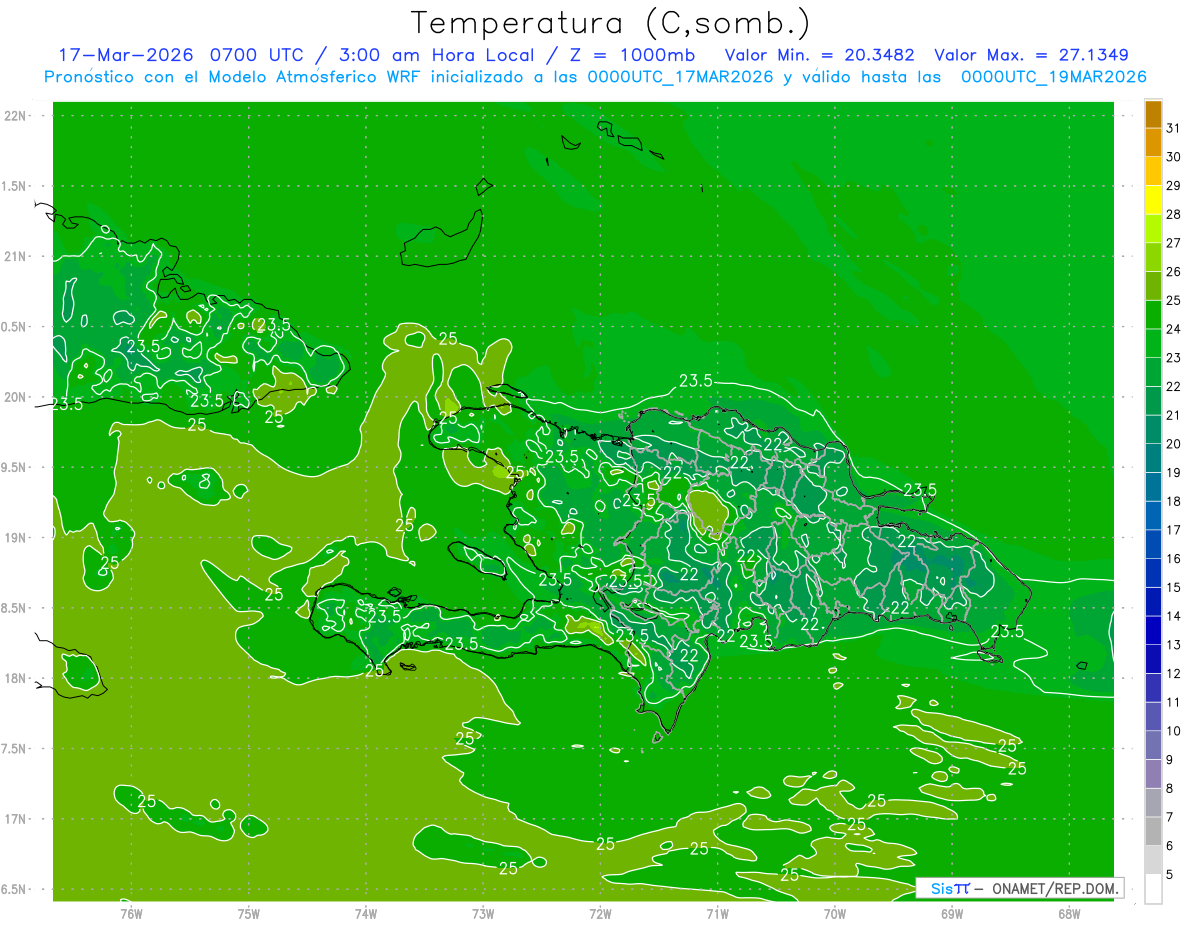Click the 68W longitude axis label
Screen dimensions: 1200x927
coord(1069,913)
